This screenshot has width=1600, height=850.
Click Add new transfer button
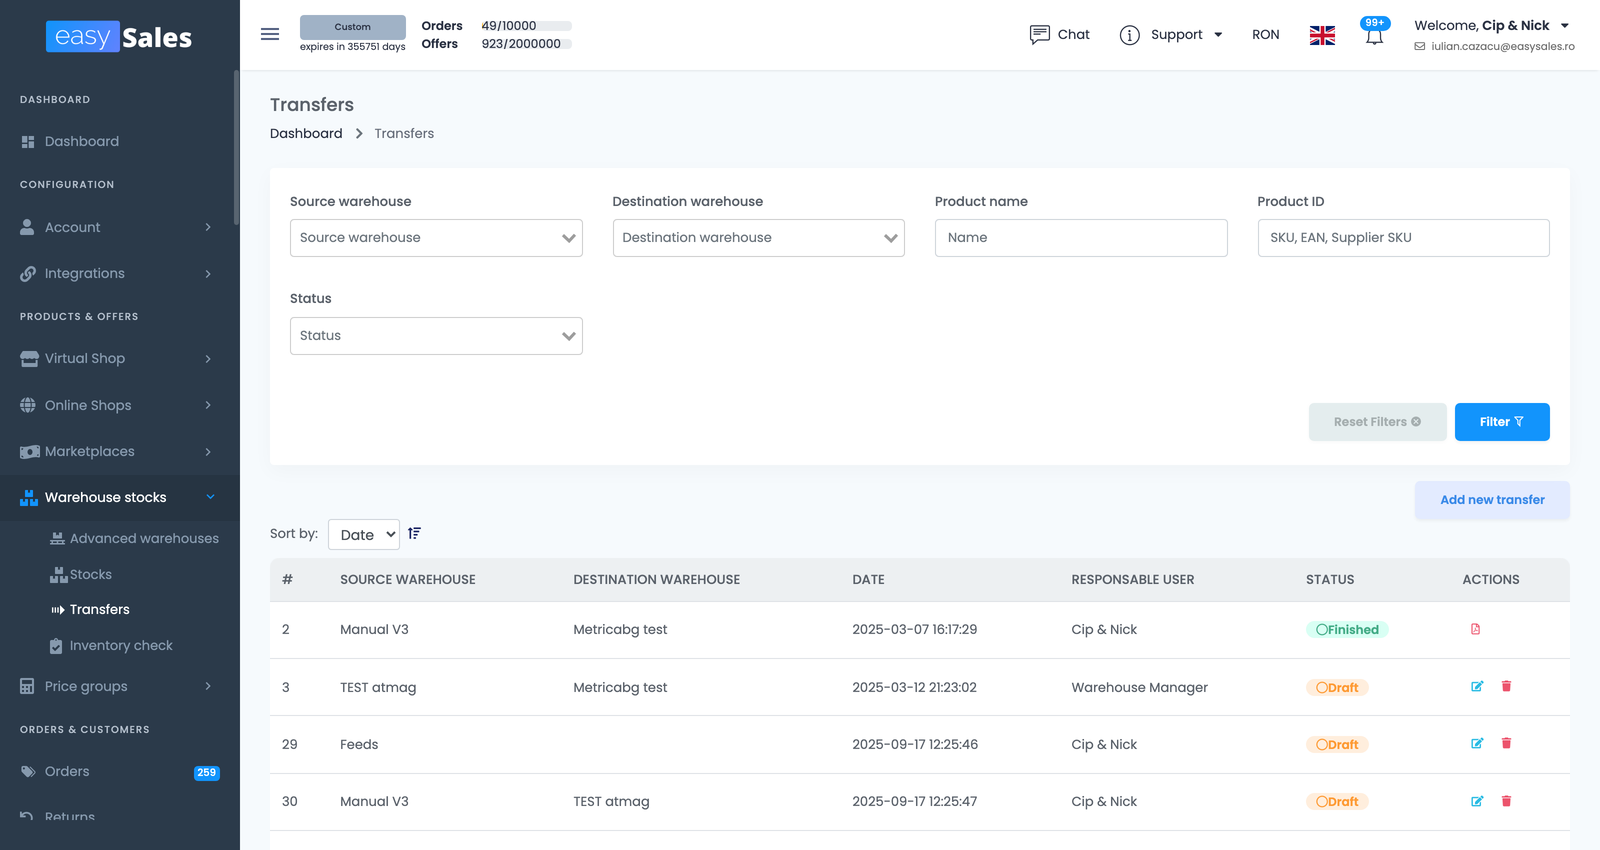(x=1492, y=500)
